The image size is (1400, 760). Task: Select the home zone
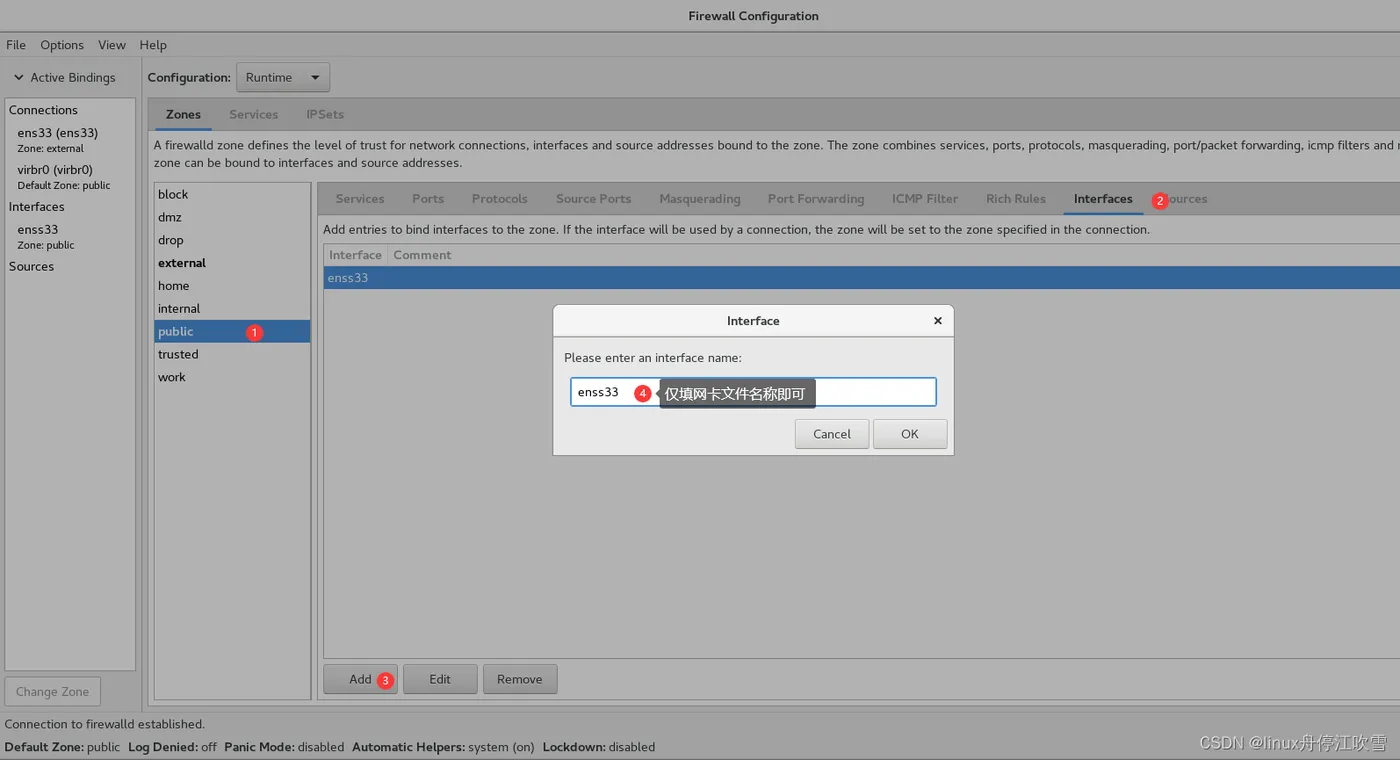[x=232, y=286]
